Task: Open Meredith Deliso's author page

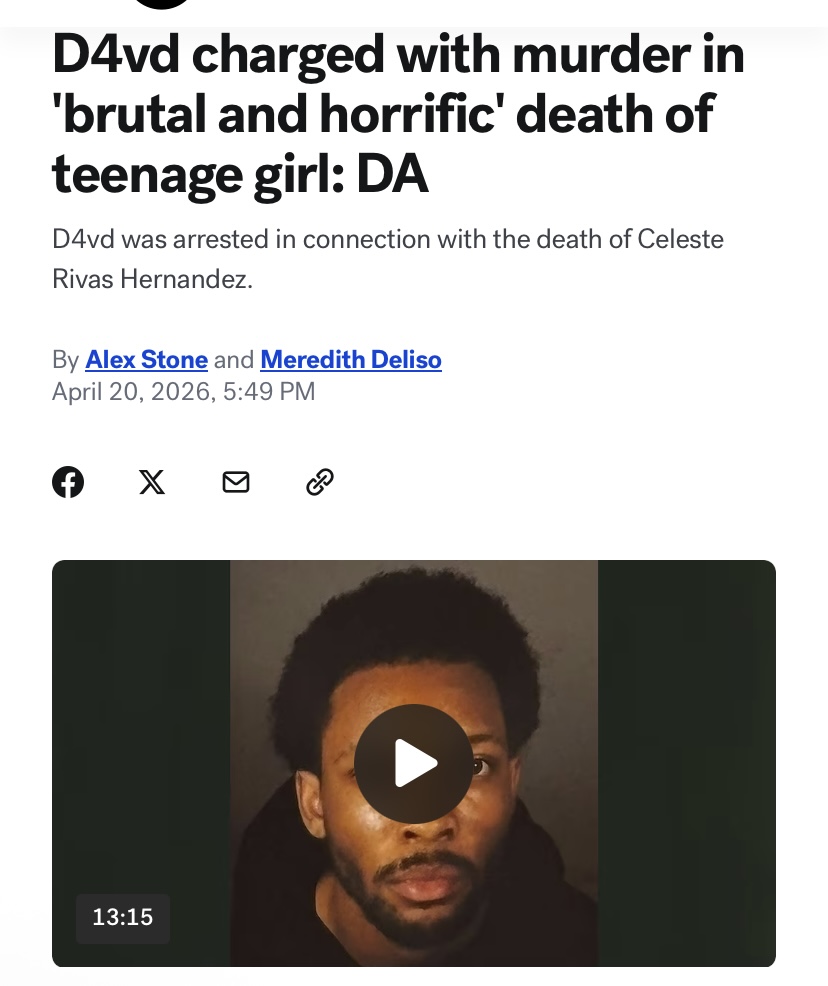Action: tap(351, 360)
